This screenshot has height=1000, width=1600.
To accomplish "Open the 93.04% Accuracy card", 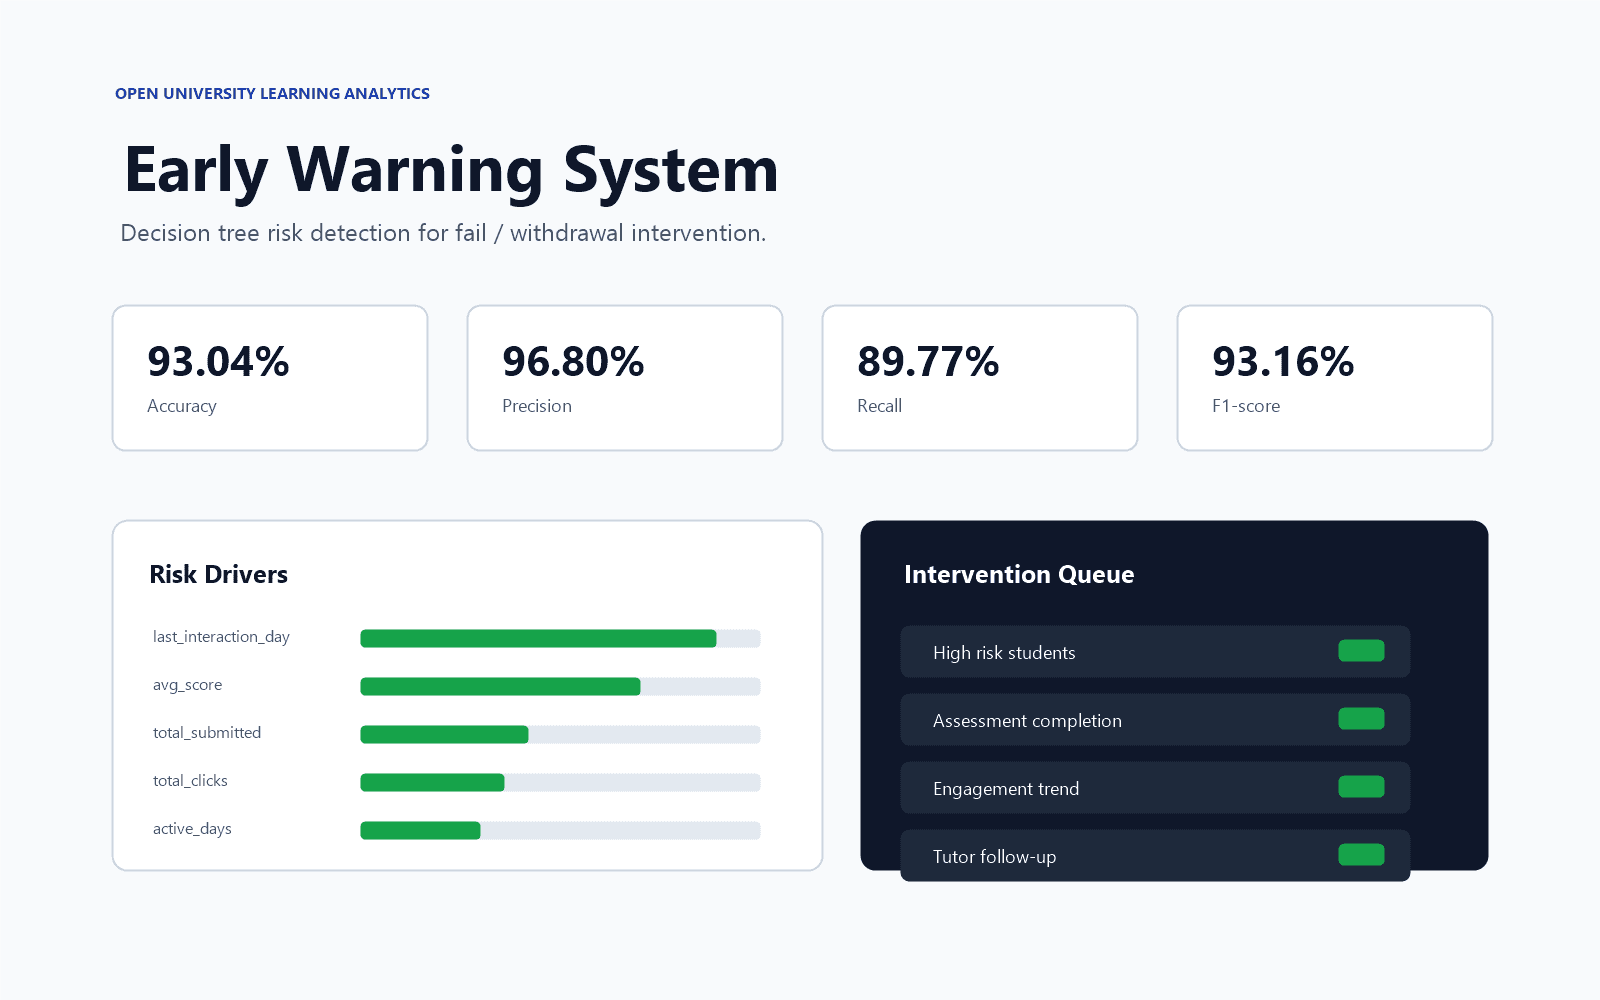I will point(270,378).
